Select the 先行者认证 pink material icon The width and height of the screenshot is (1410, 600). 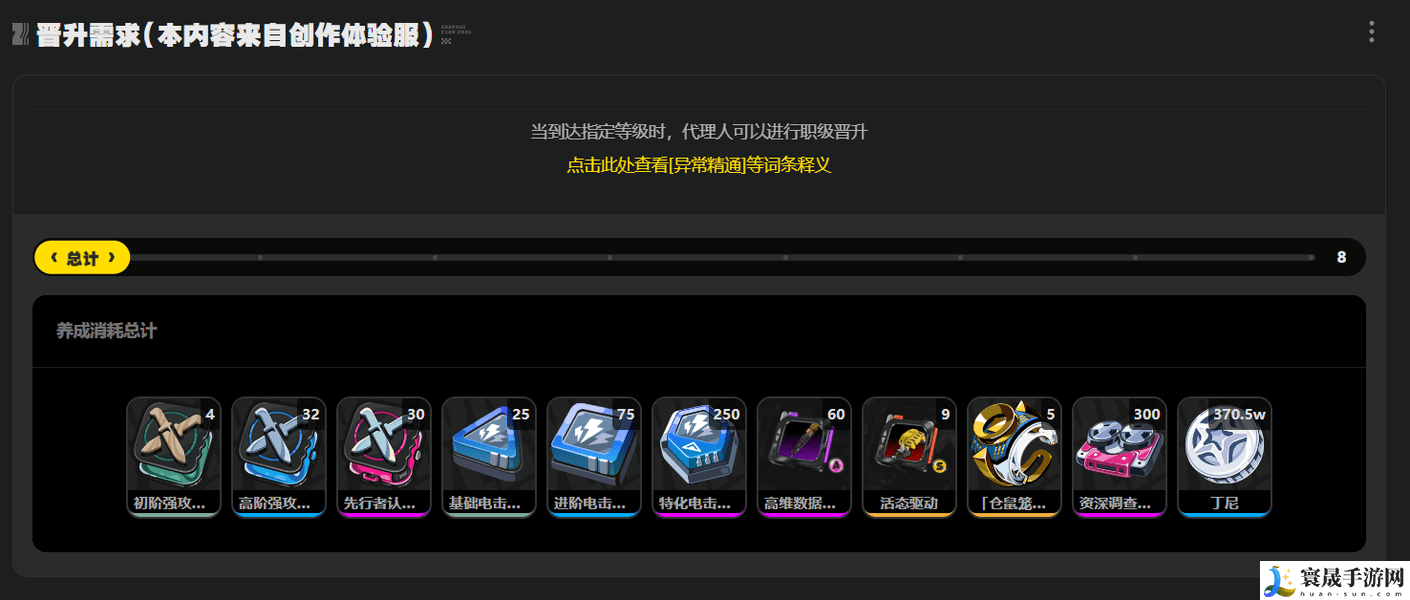click(384, 457)
